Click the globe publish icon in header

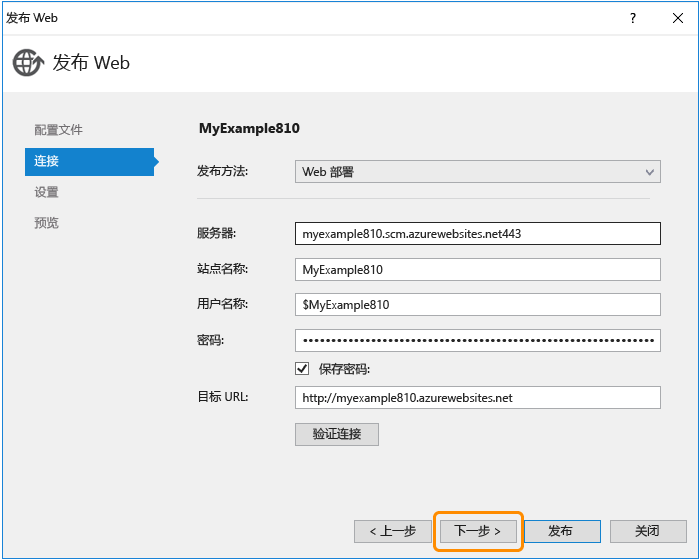(27, 63)
